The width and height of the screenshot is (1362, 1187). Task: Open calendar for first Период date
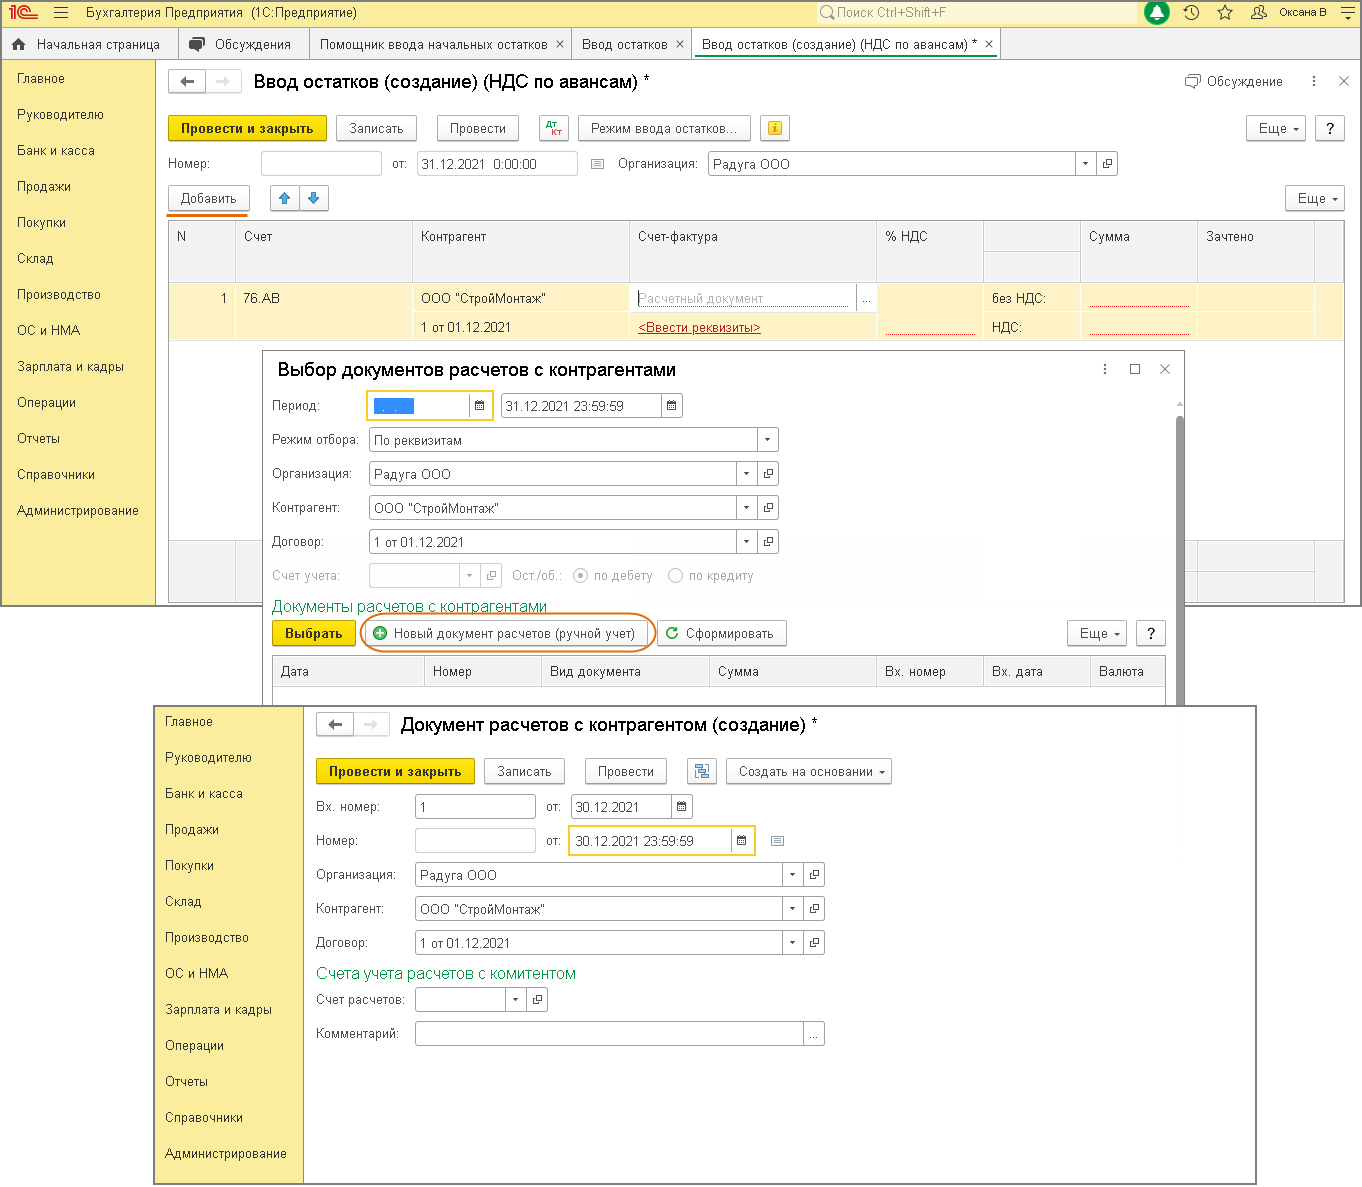[x=480, y=406]
